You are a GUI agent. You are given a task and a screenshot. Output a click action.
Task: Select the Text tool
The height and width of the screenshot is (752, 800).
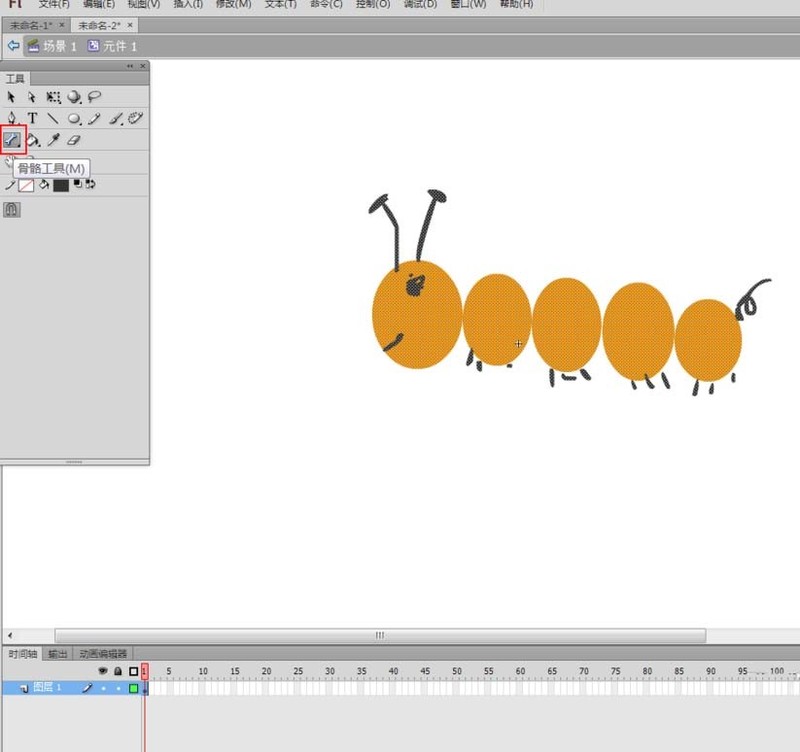[x=32, y=118]
